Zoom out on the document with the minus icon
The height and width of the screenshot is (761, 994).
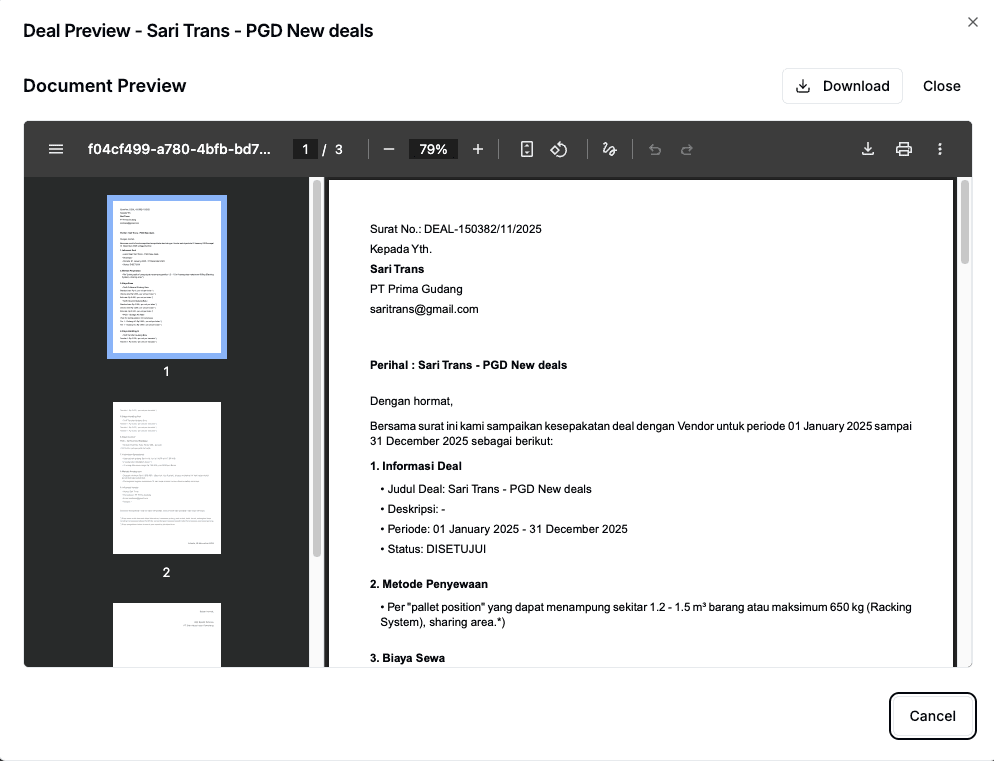[389, 148]
